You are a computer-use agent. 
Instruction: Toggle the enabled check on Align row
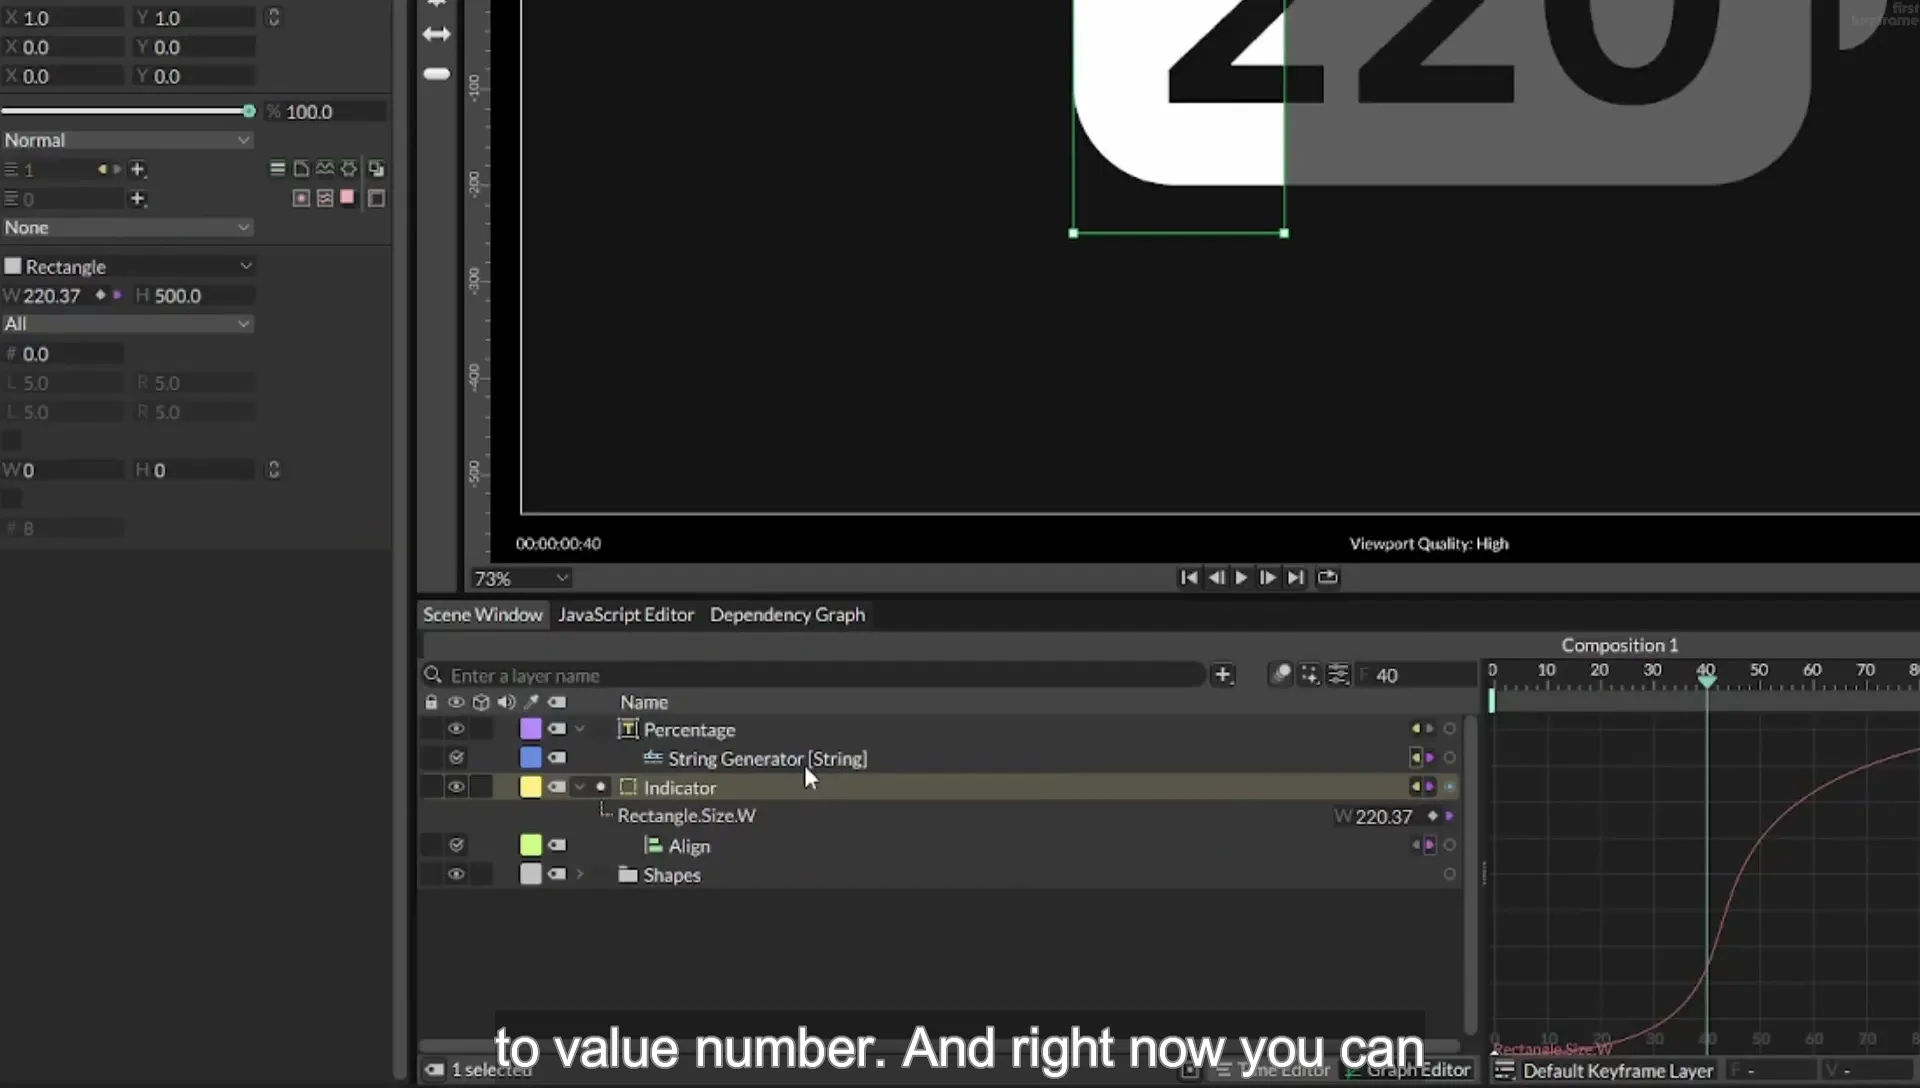(x=456, y=845)
